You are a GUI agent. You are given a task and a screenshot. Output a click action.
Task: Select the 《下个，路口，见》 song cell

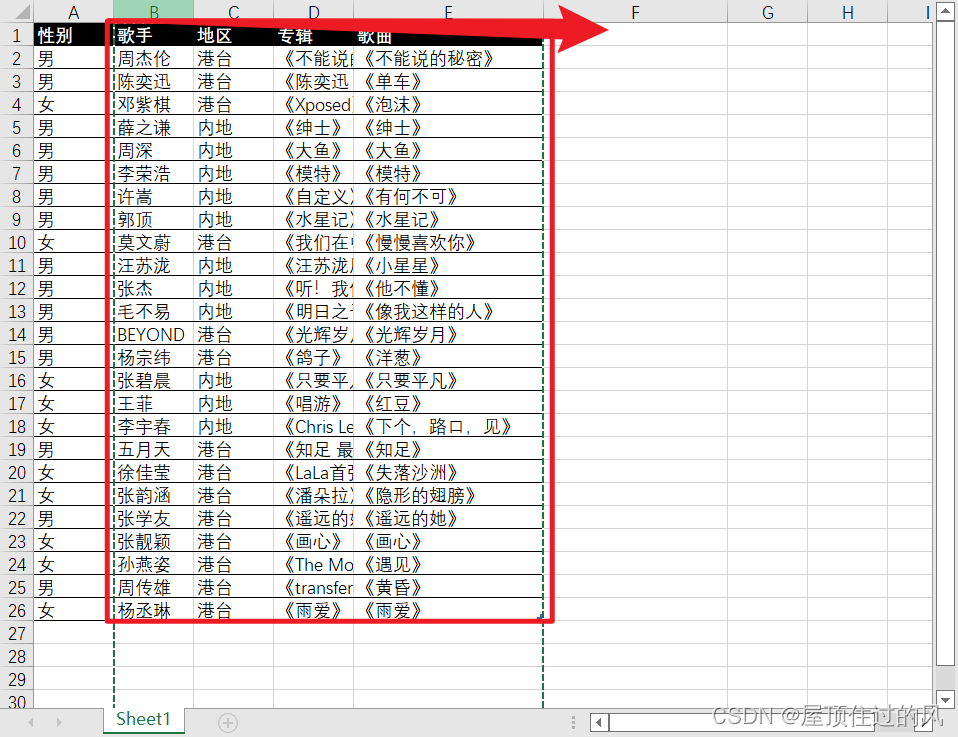[448, 427]
